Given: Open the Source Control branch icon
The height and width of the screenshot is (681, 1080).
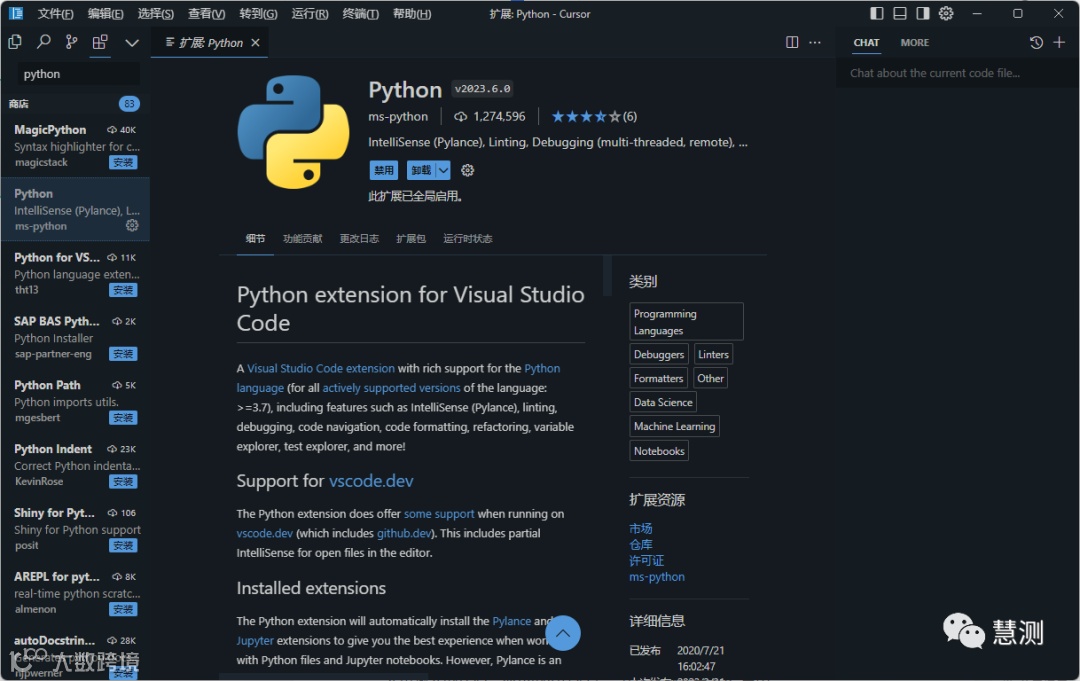Looking at the screenshot, I should 71,42.
